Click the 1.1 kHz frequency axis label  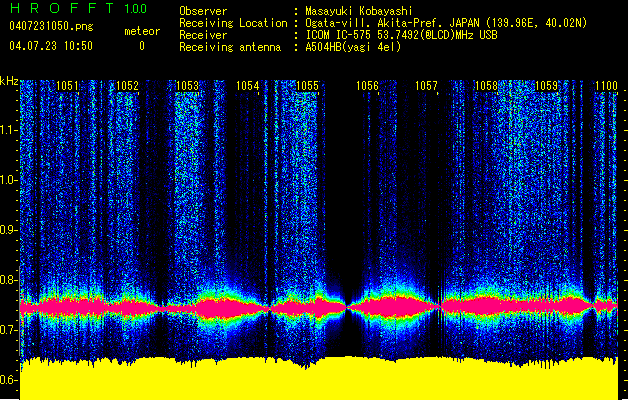click(8, 130)
